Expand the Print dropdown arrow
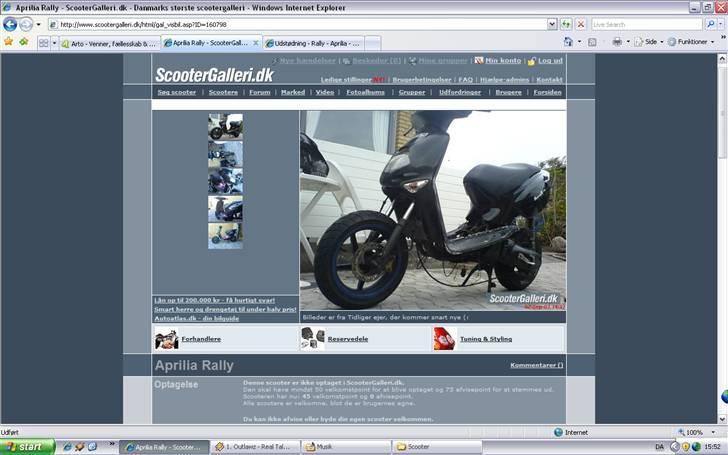Viewport: 728px width, 455px height. click(628, 42)
